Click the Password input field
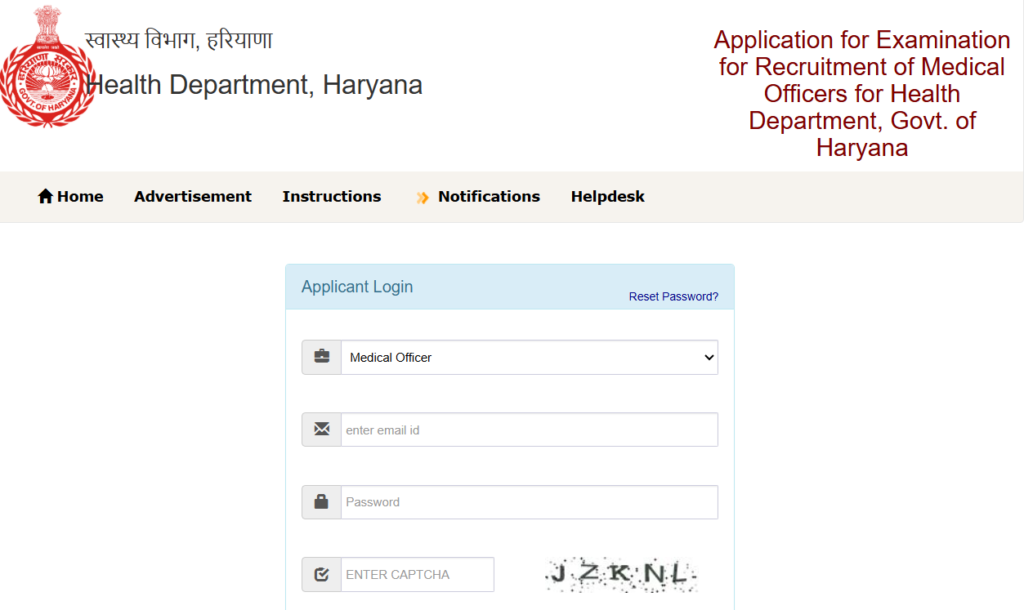Image resolution: width=1024 pixels, height=610 pixels. (x=529, y=502)
